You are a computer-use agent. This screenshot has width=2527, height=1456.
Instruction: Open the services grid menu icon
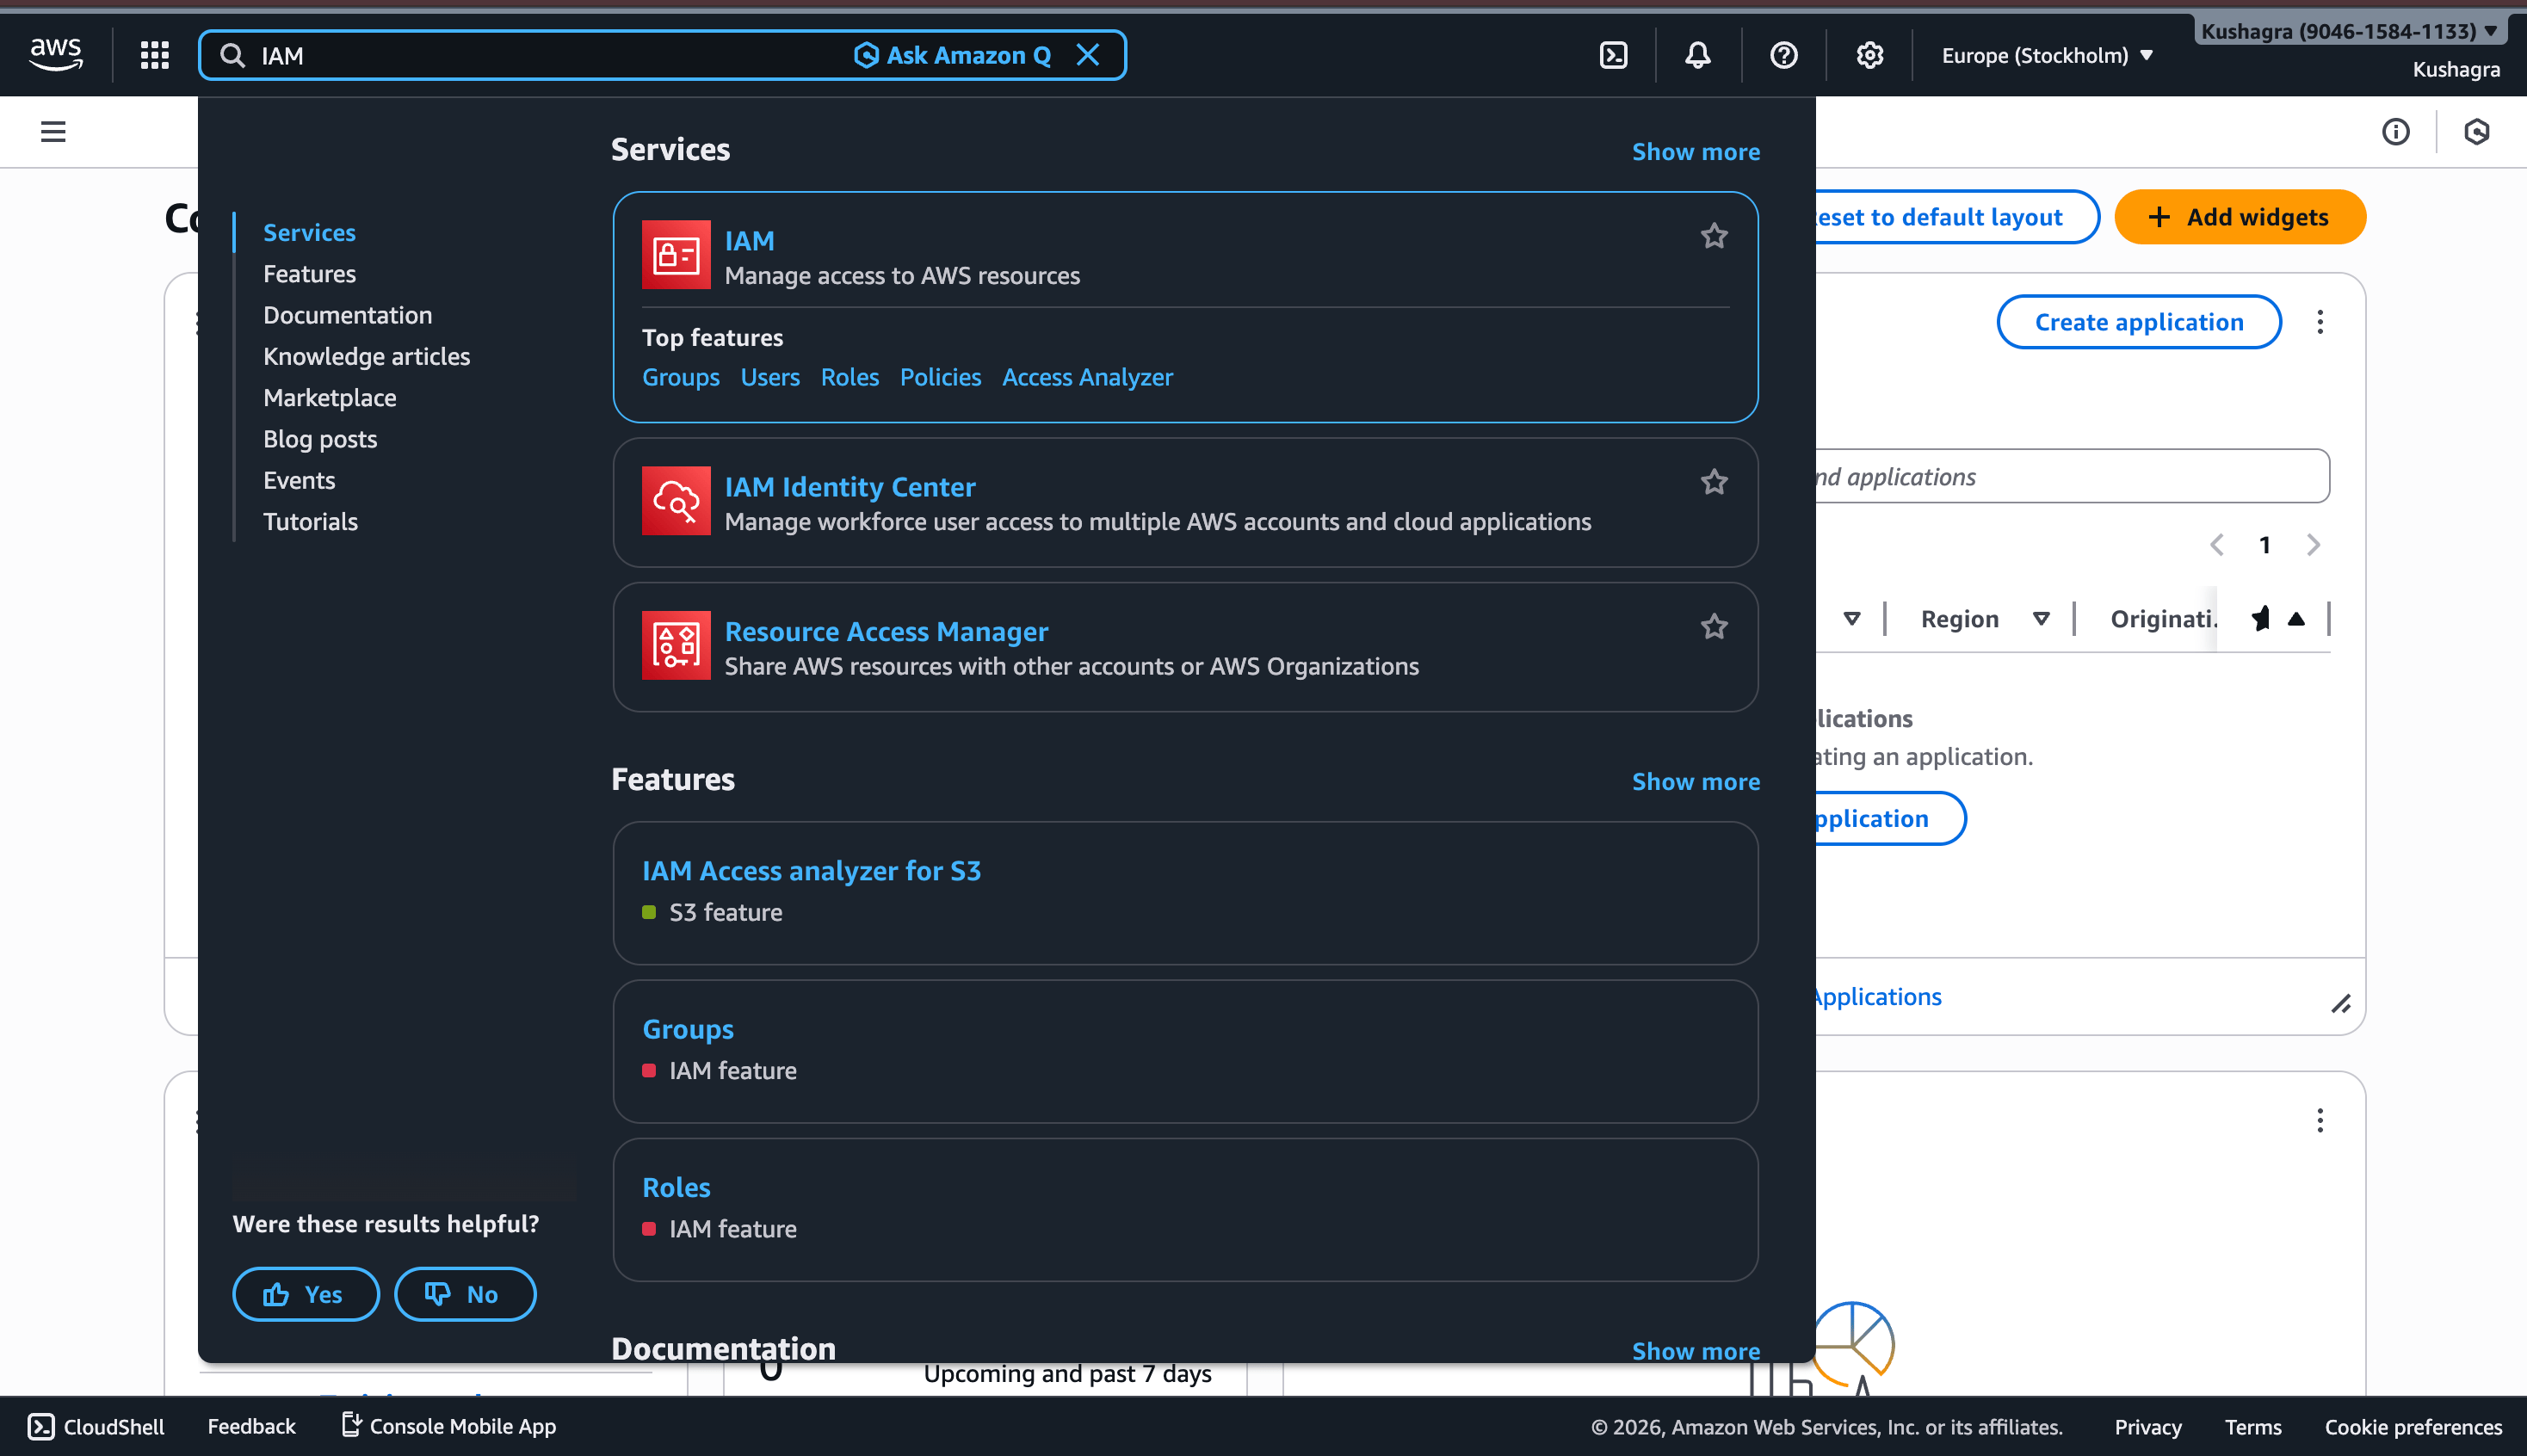[154, 55]
